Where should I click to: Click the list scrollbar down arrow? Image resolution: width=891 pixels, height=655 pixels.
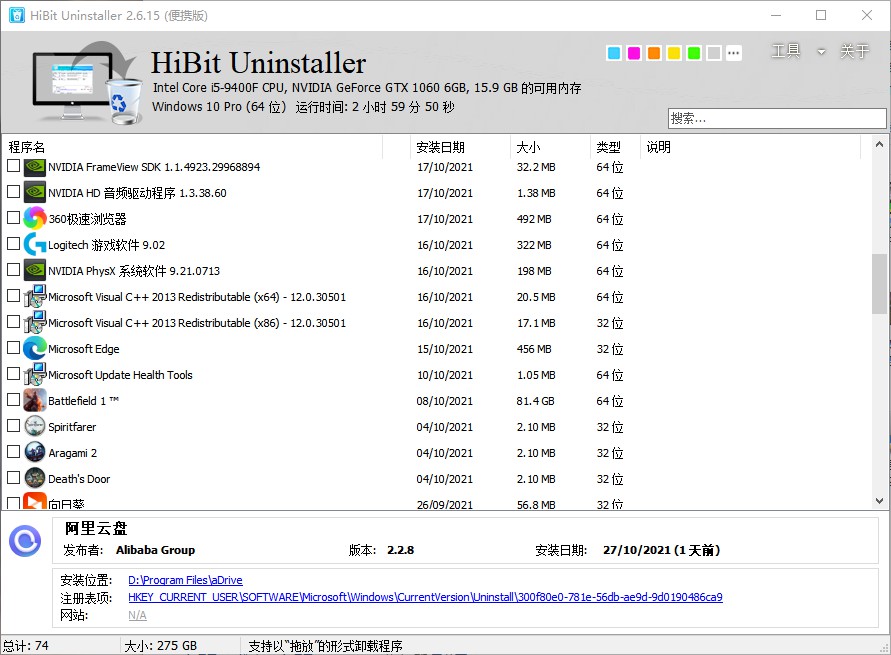[x=879, y=501]
